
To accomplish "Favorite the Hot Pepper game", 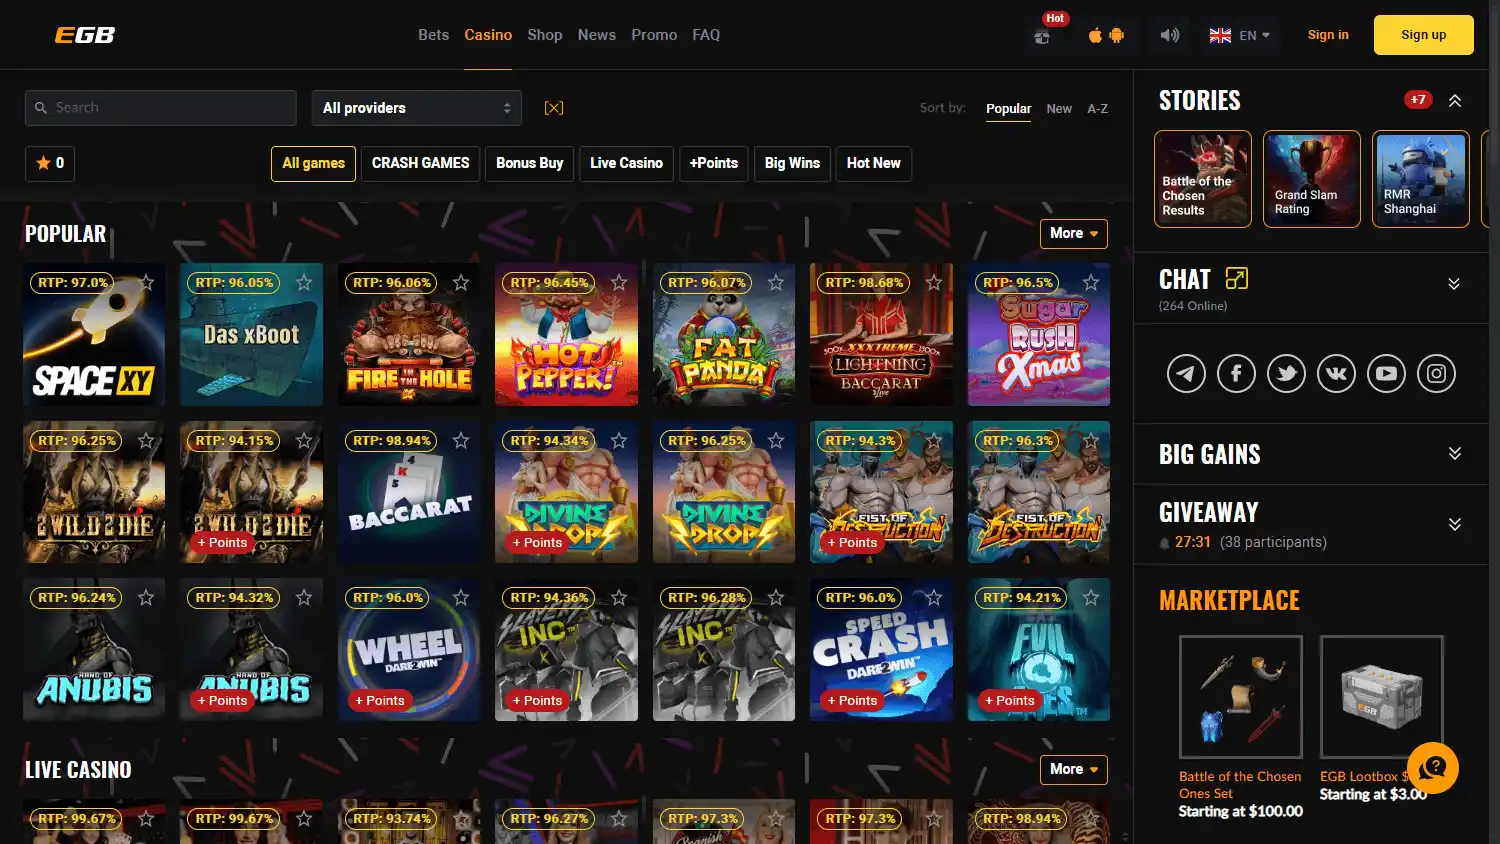I will [619, 283].
